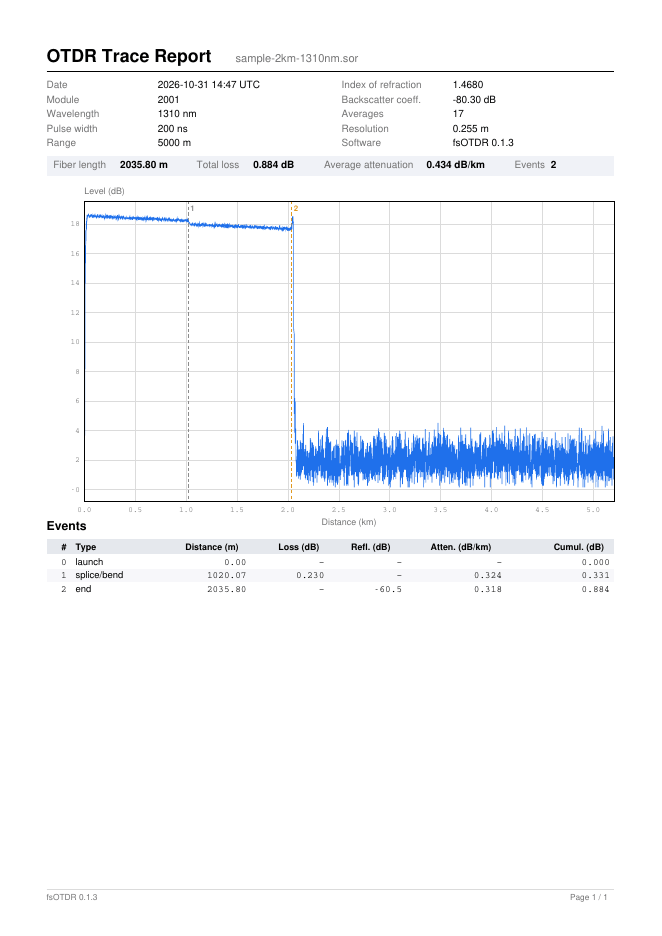Select the file name sample-2km-1310nm.sor
This screenshot has width=662, height=936.
297,58
